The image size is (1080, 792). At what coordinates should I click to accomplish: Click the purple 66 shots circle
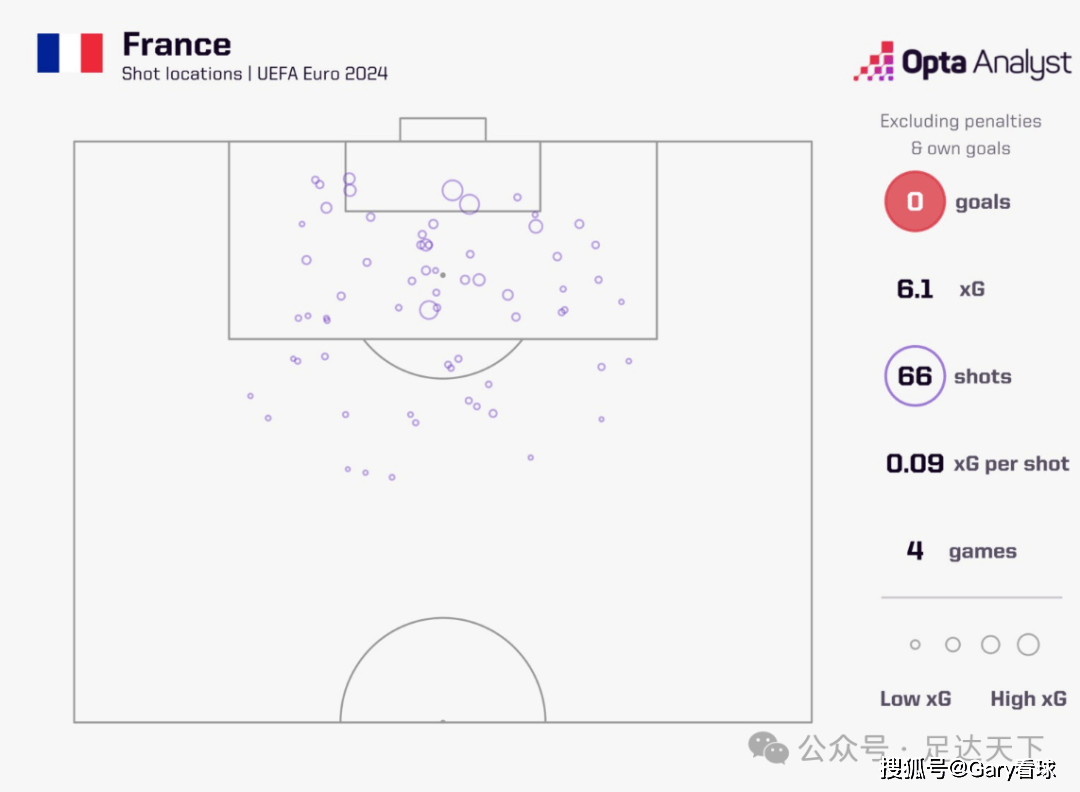point(914,376)
